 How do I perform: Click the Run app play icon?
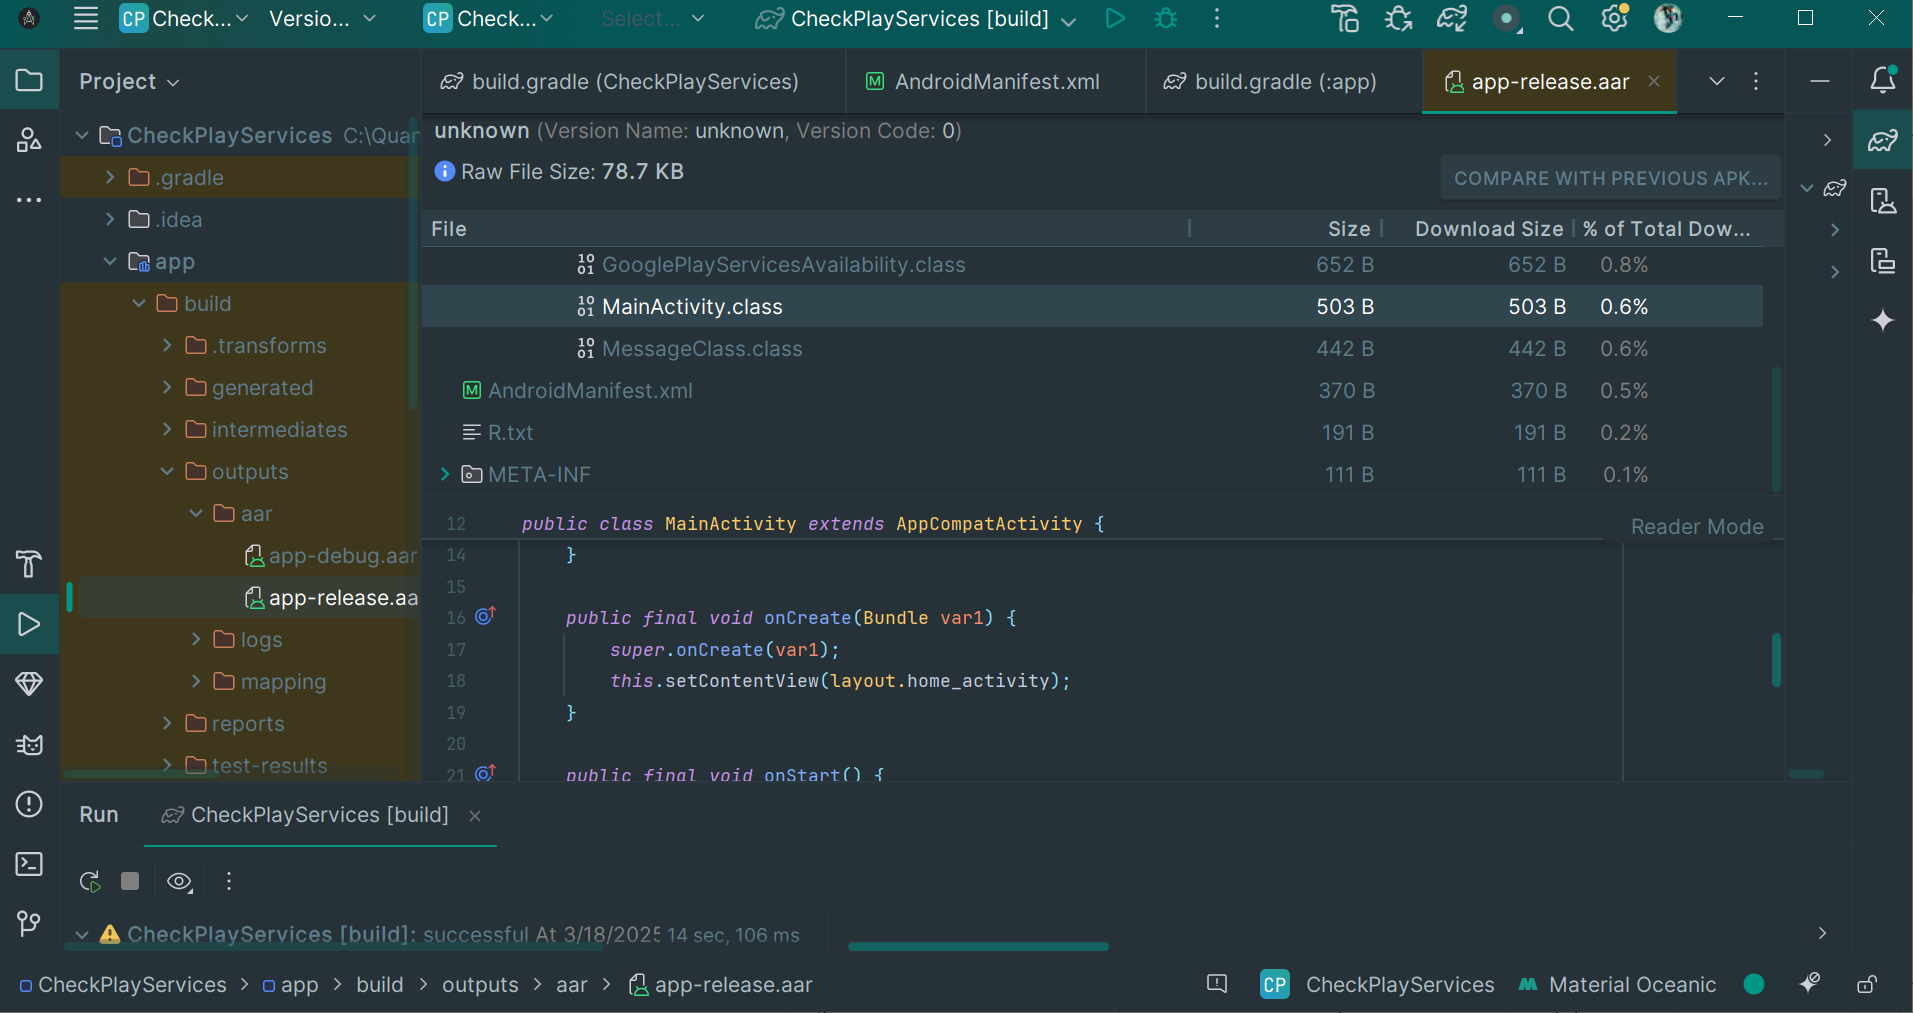[1114, 19]
